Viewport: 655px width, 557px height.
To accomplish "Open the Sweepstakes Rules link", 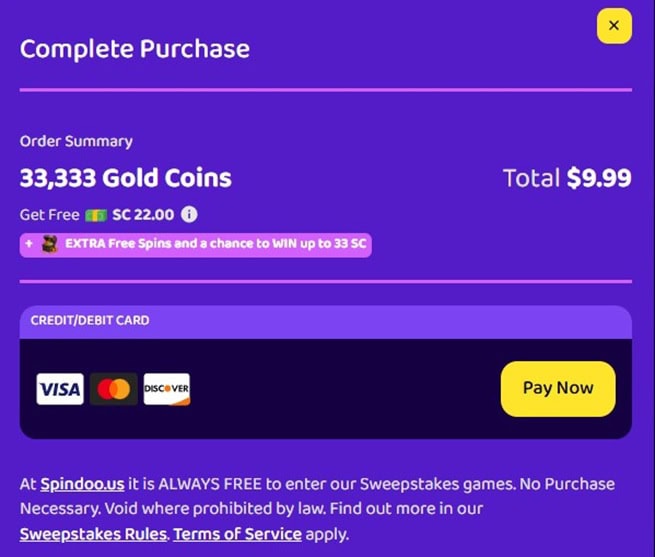I will [92, 534].
